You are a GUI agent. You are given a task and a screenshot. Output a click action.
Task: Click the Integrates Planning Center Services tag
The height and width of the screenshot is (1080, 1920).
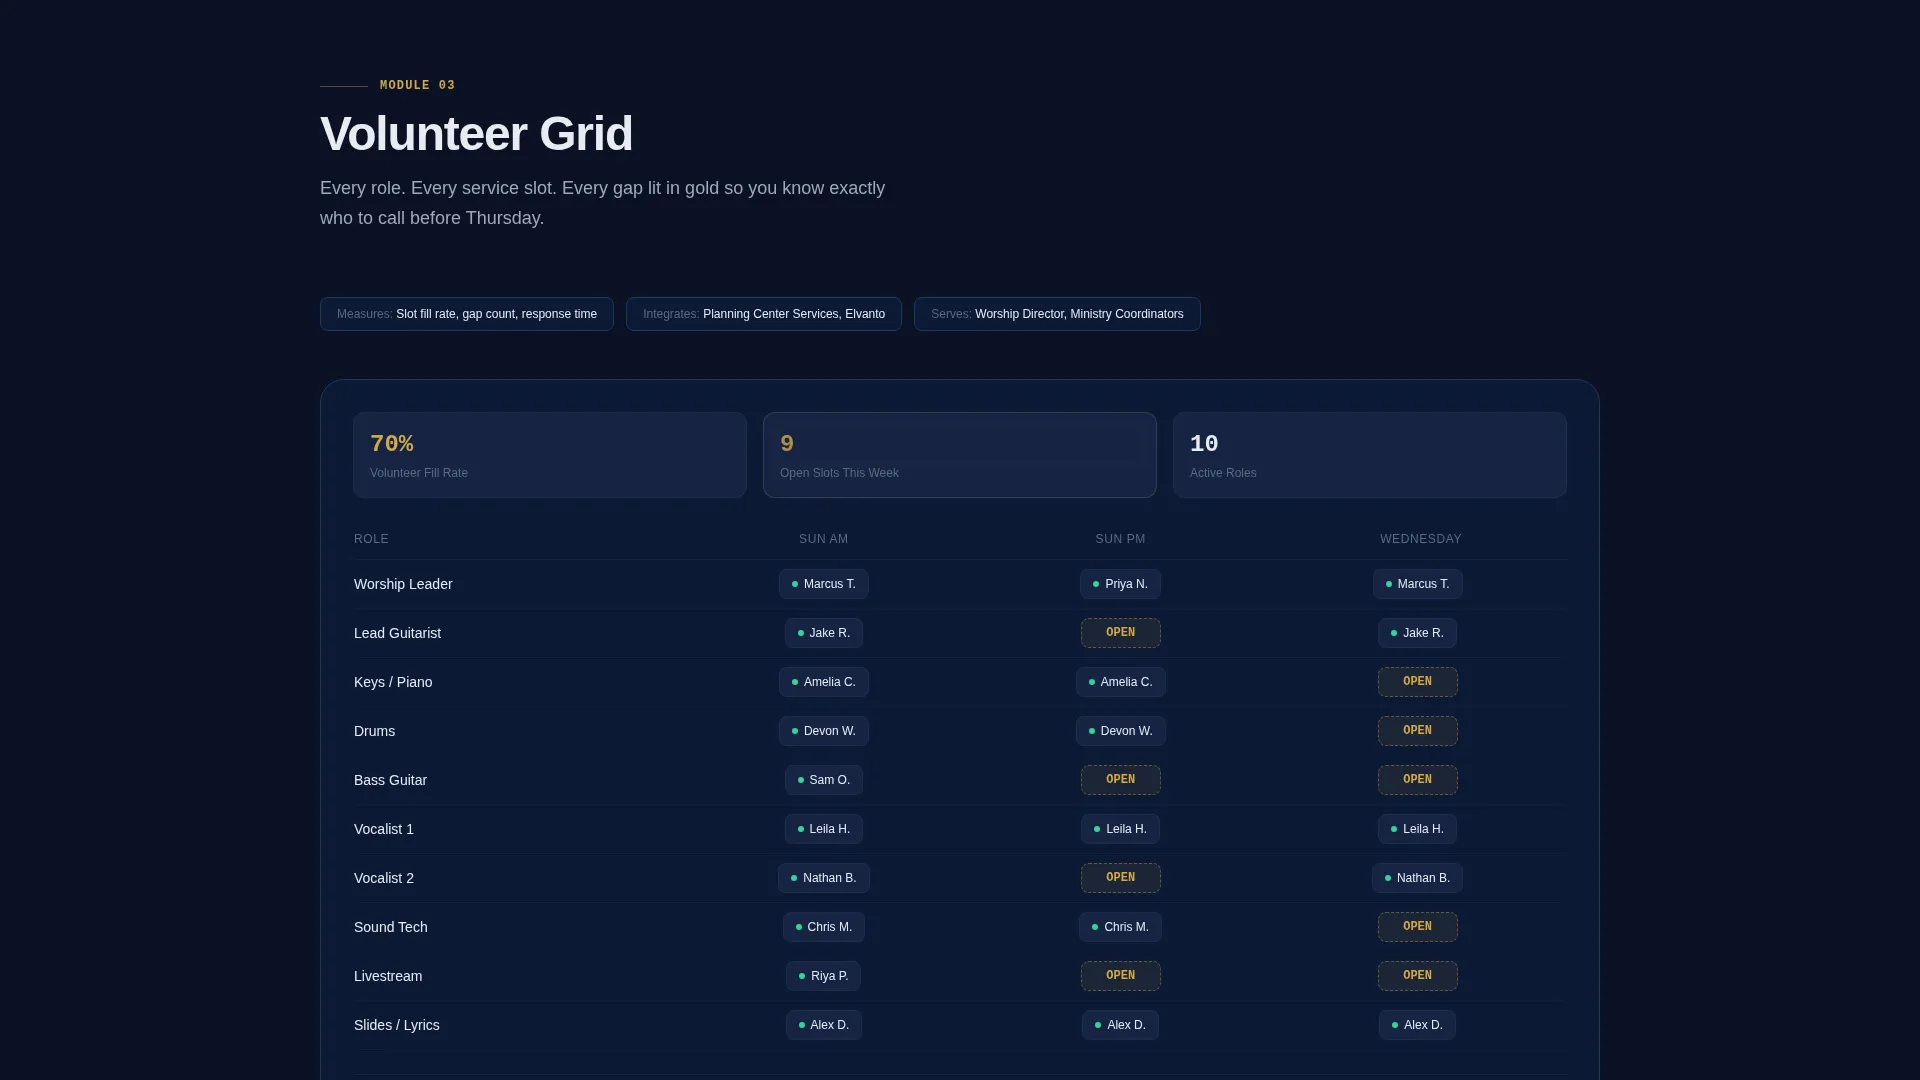764,314
